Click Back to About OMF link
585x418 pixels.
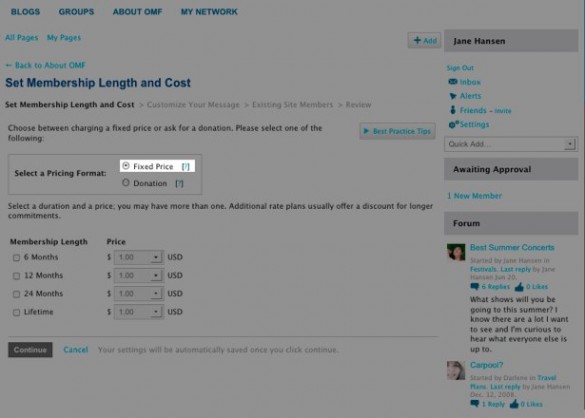(46, 65)
